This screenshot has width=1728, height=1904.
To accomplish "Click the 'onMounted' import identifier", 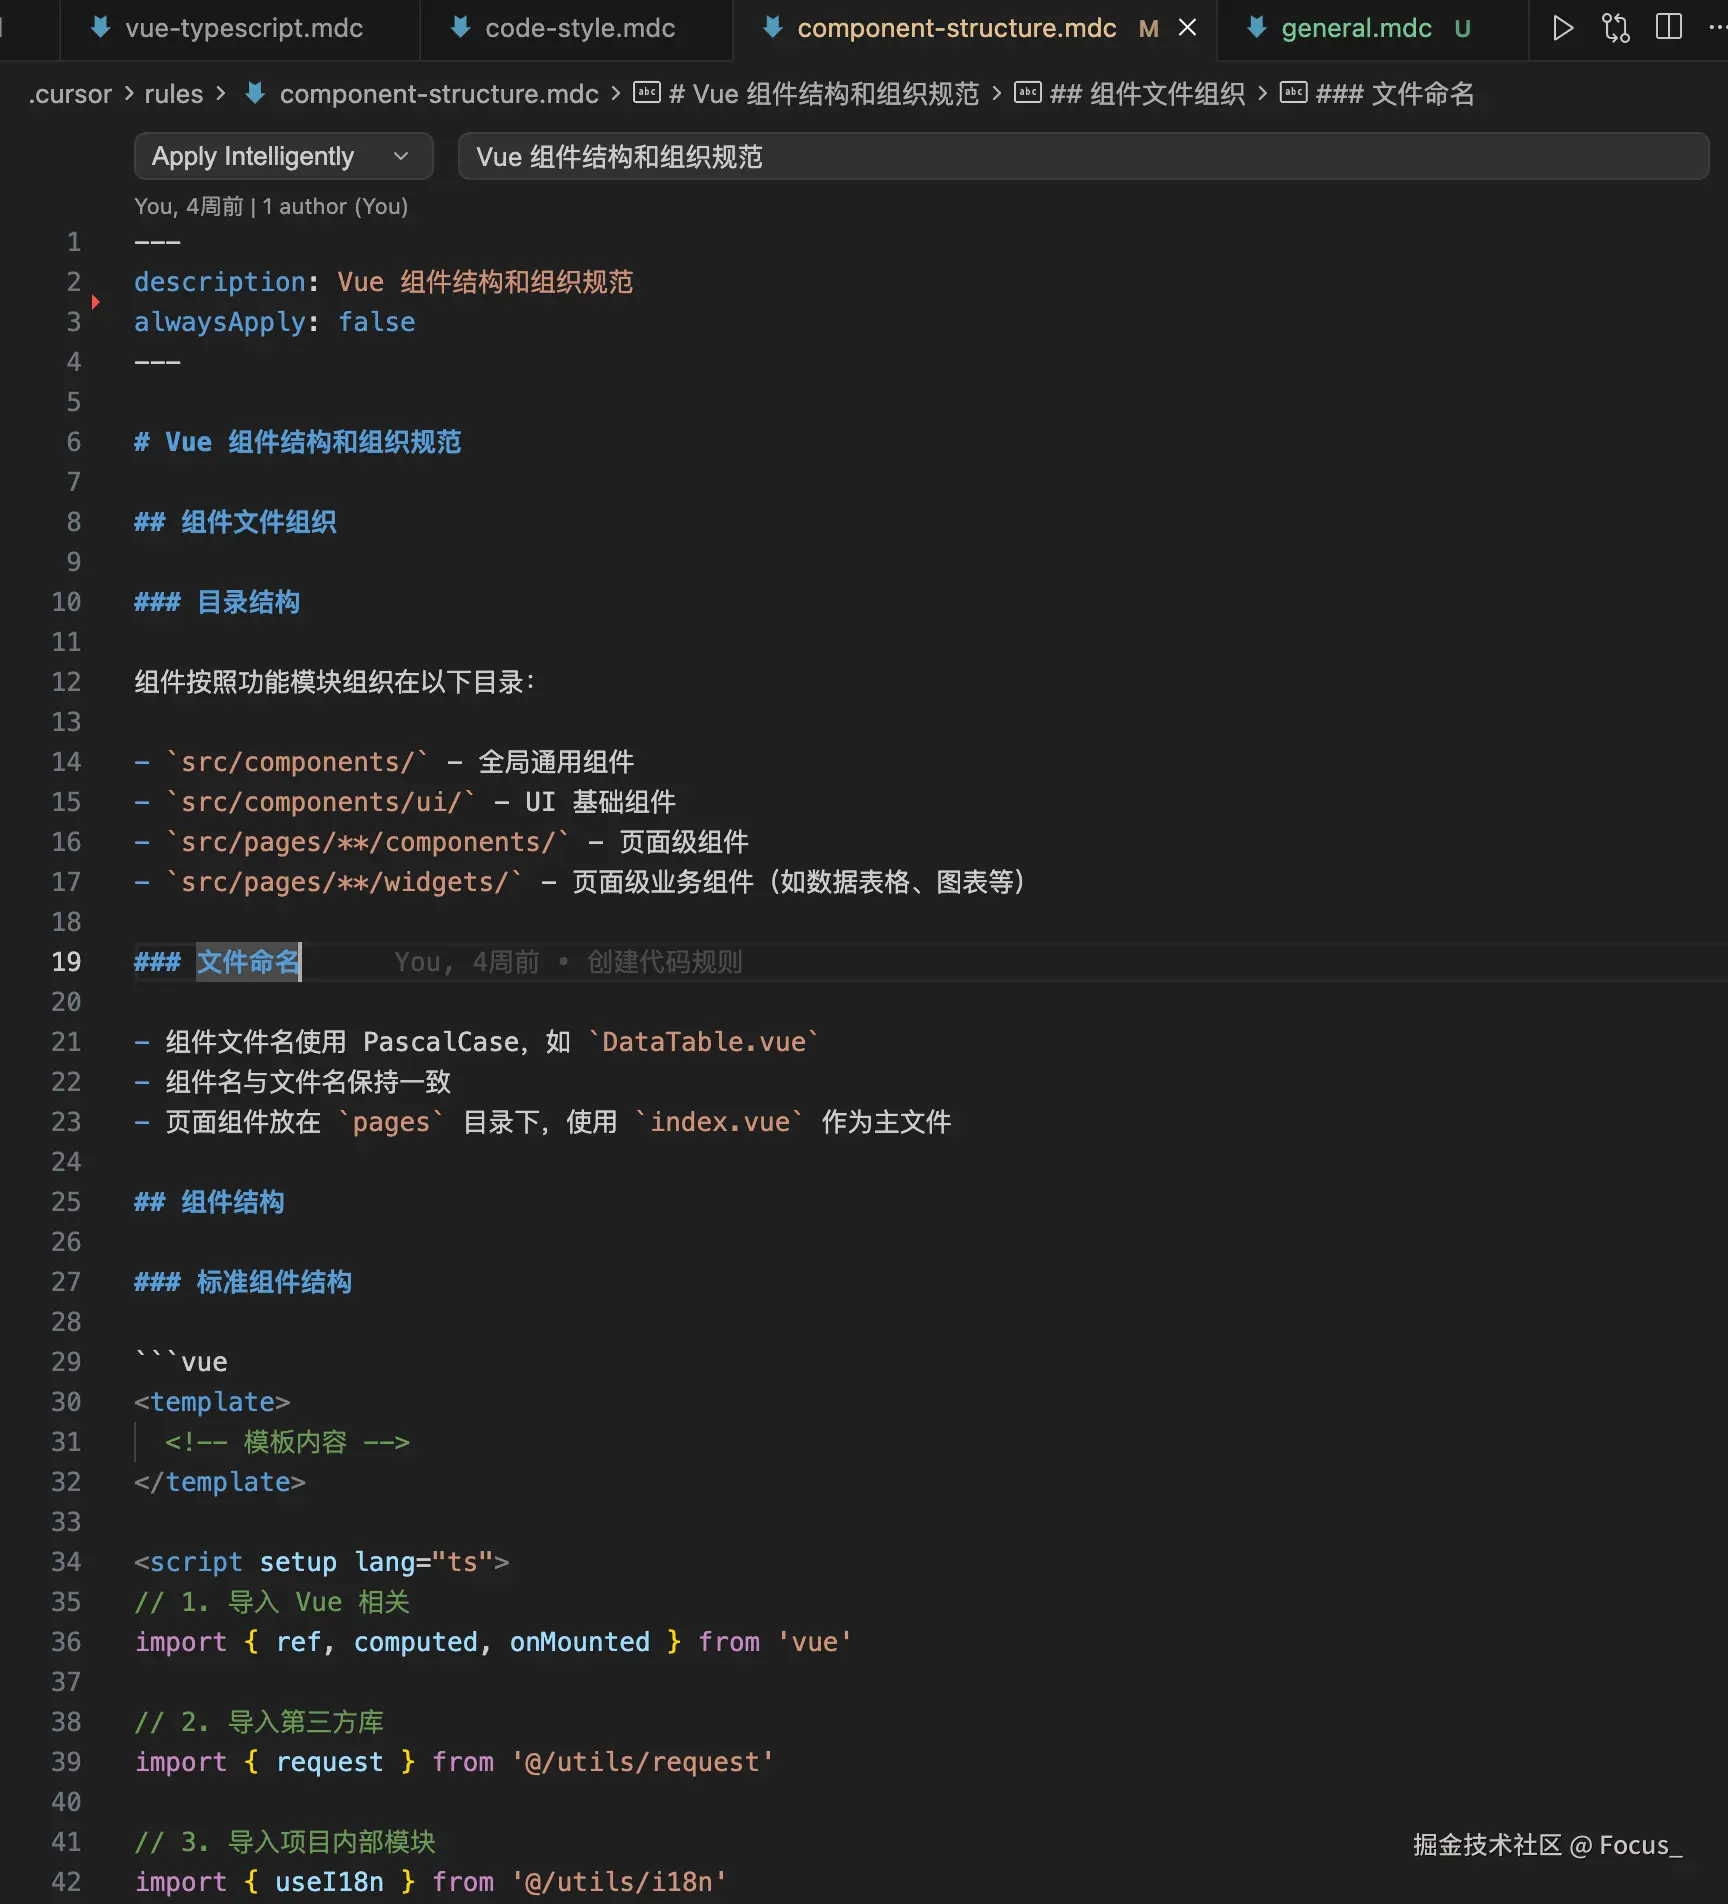I will (580, 1642).
